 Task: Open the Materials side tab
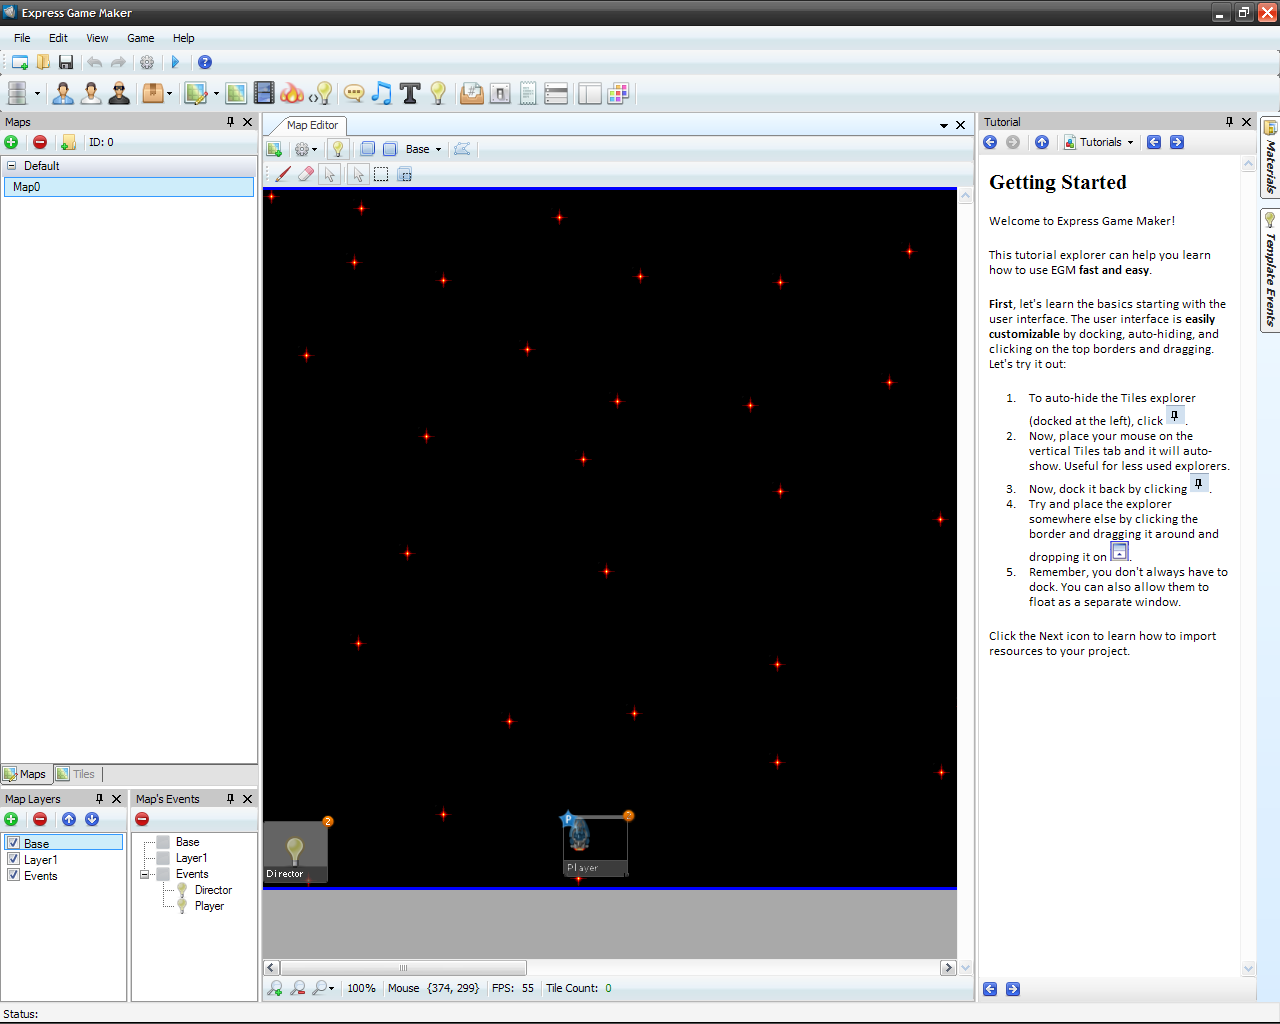(1270, 158)
